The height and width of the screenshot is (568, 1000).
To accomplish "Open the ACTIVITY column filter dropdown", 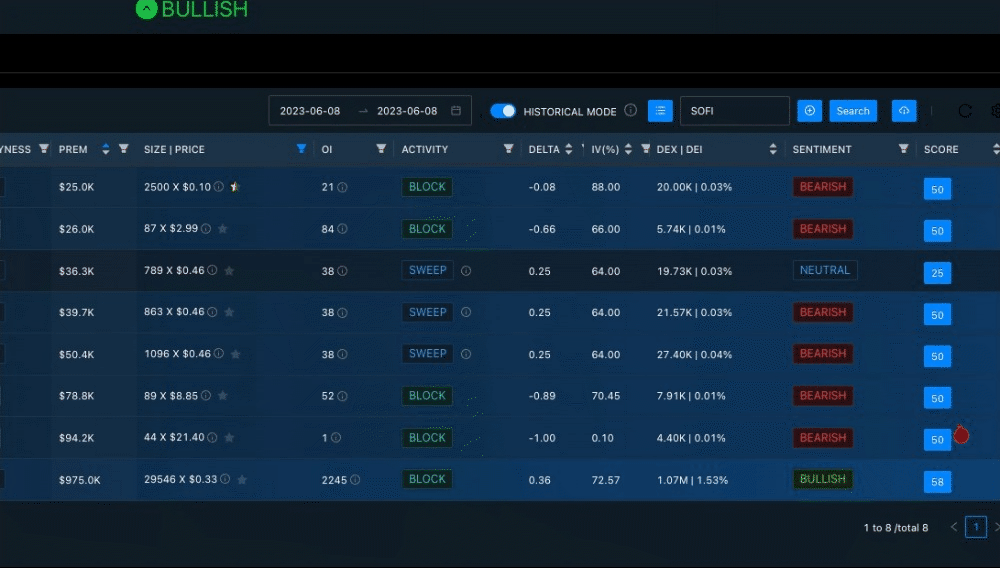I will coord(508,149).
